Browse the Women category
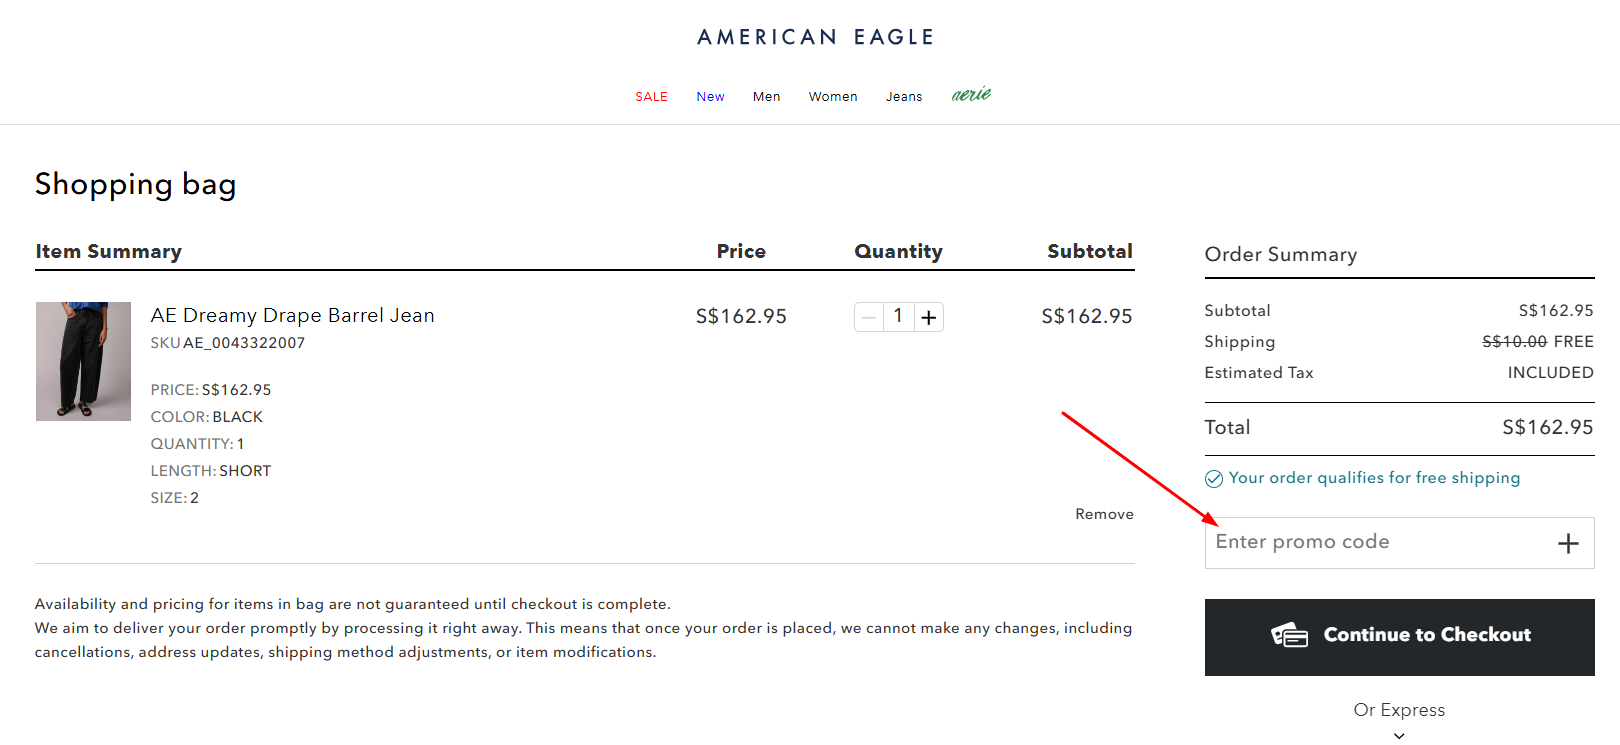This screenshot has height=745, width=1620. tap(833, 97)
